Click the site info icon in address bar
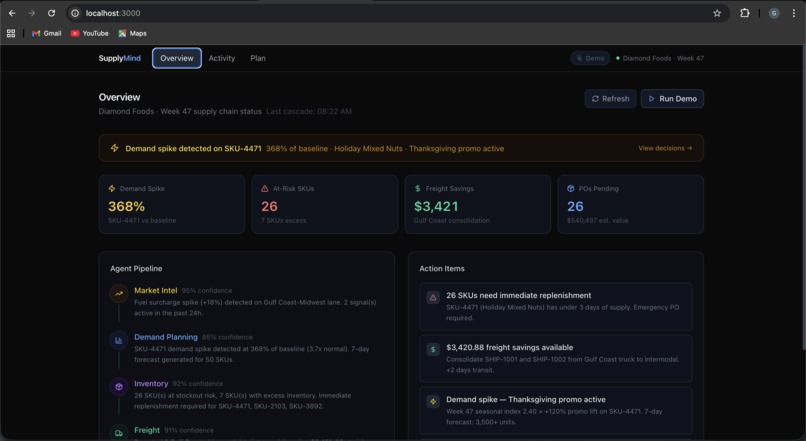This screenshot has width=806, height=441. tap(75, 13)
